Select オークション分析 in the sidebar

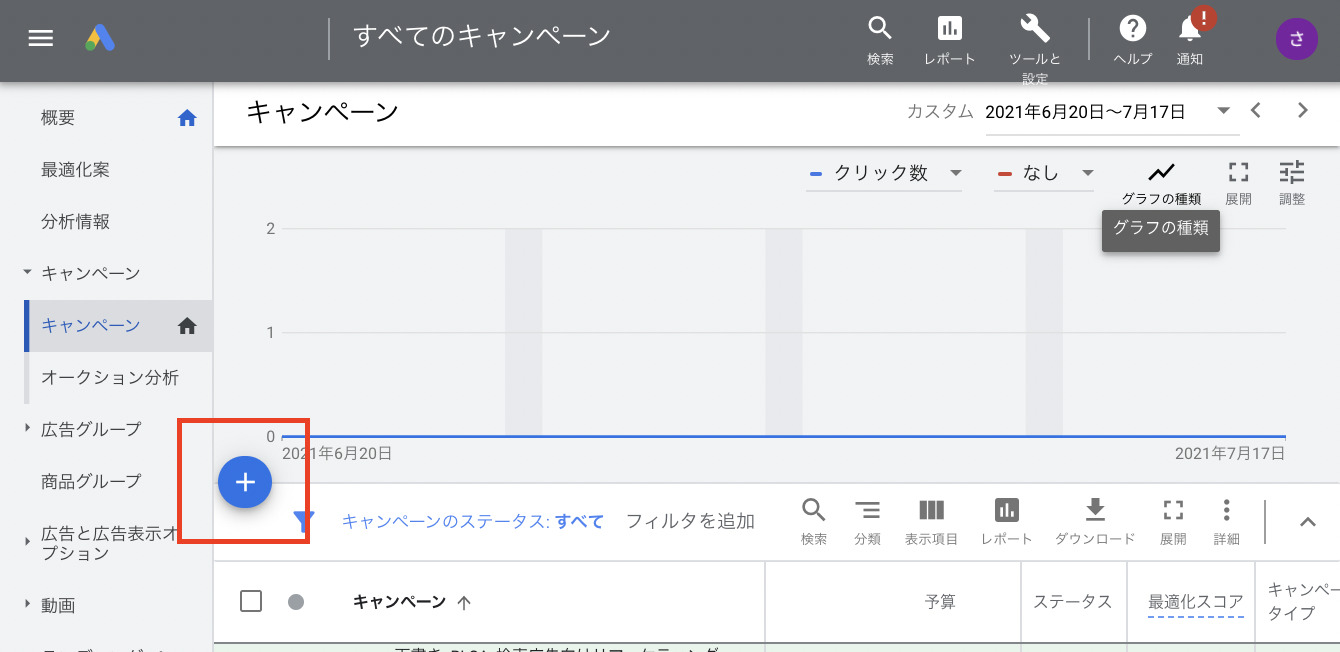click(x=110, y=378)
